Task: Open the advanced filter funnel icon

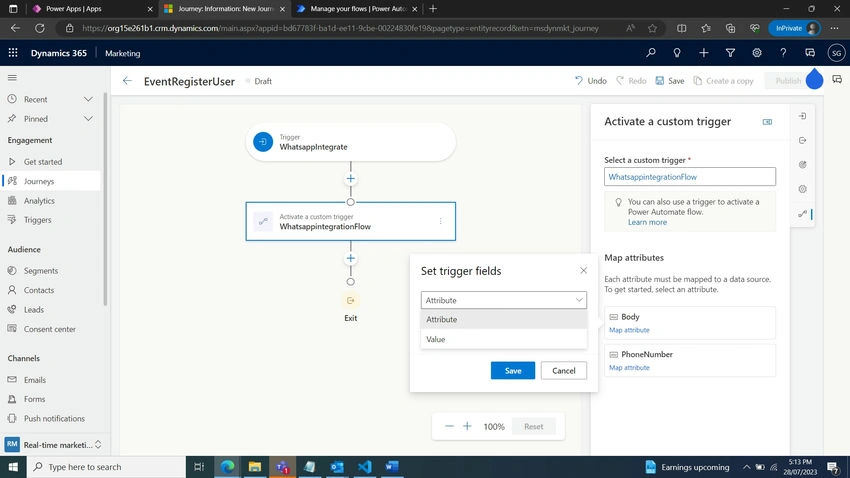Action: coord(730,53)
